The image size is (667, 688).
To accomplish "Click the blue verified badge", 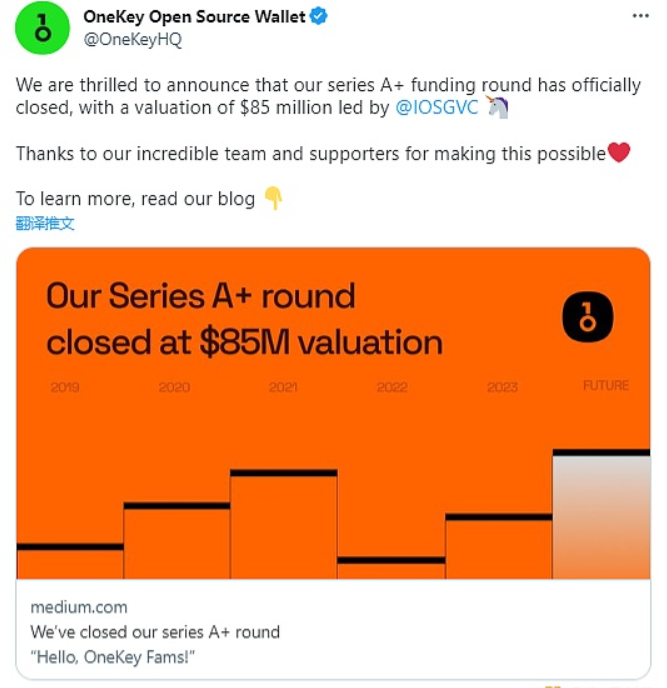I will coord(321,18).
